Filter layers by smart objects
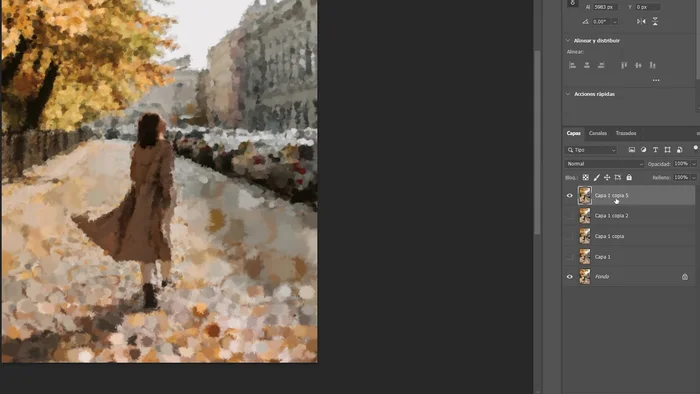 pos(679,150)
